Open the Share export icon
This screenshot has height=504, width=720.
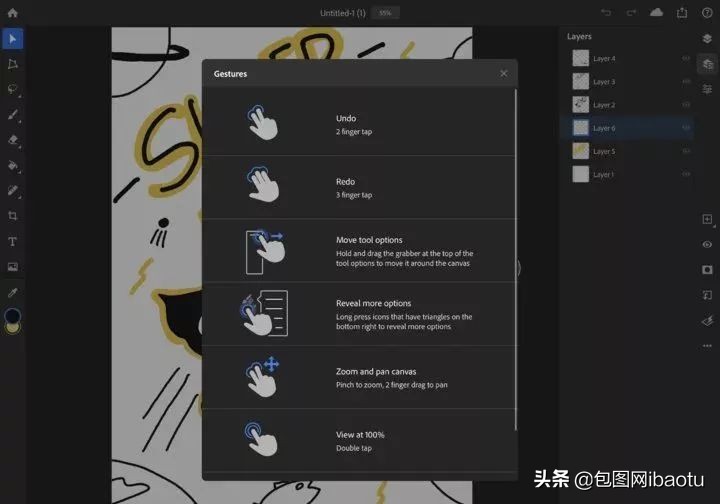(682, 13)
